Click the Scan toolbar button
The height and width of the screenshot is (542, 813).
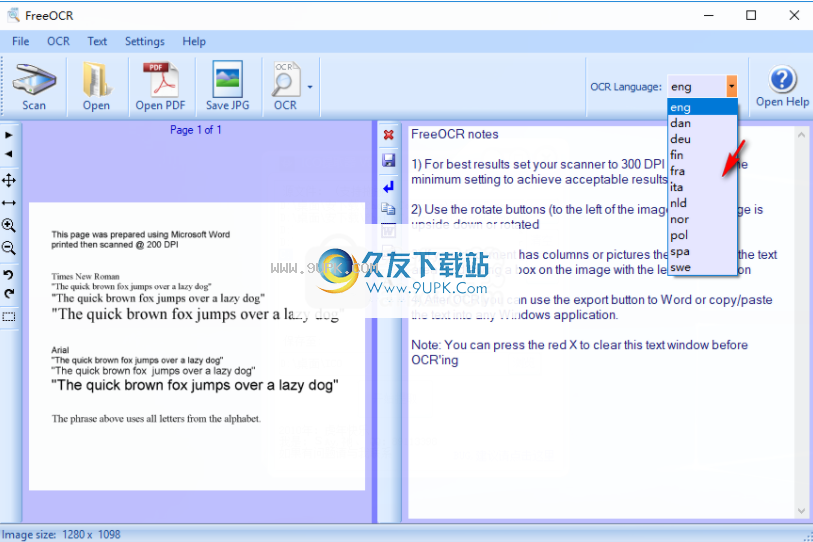pos(34,86)
